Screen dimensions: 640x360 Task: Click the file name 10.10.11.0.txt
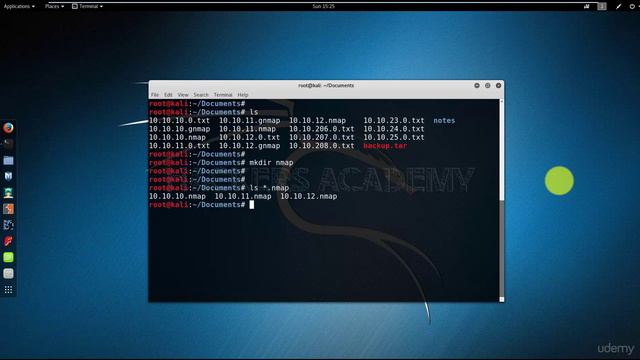click(179, 146)
